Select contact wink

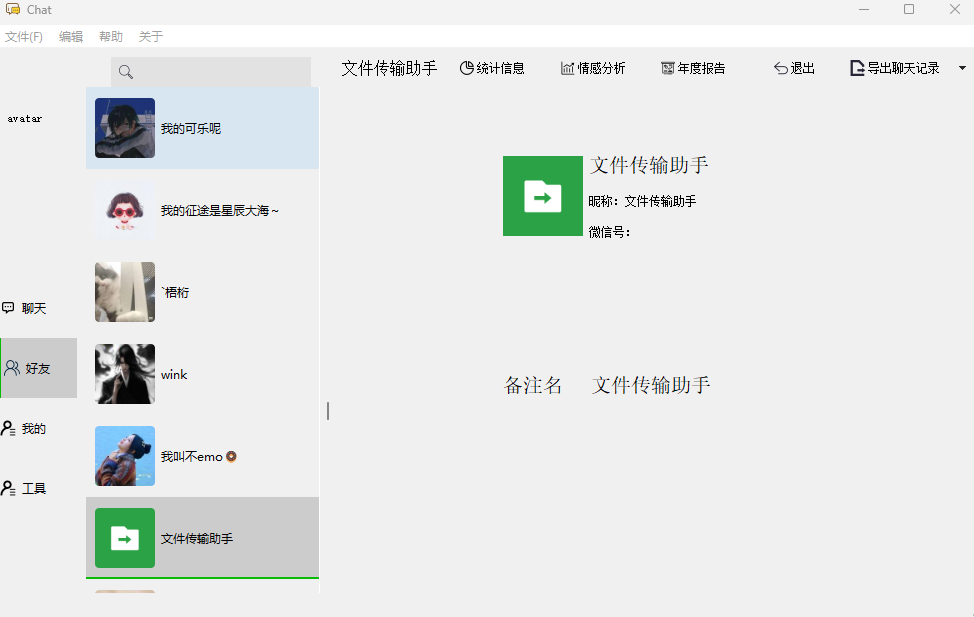pyautogui.click(x=203, y=374)
